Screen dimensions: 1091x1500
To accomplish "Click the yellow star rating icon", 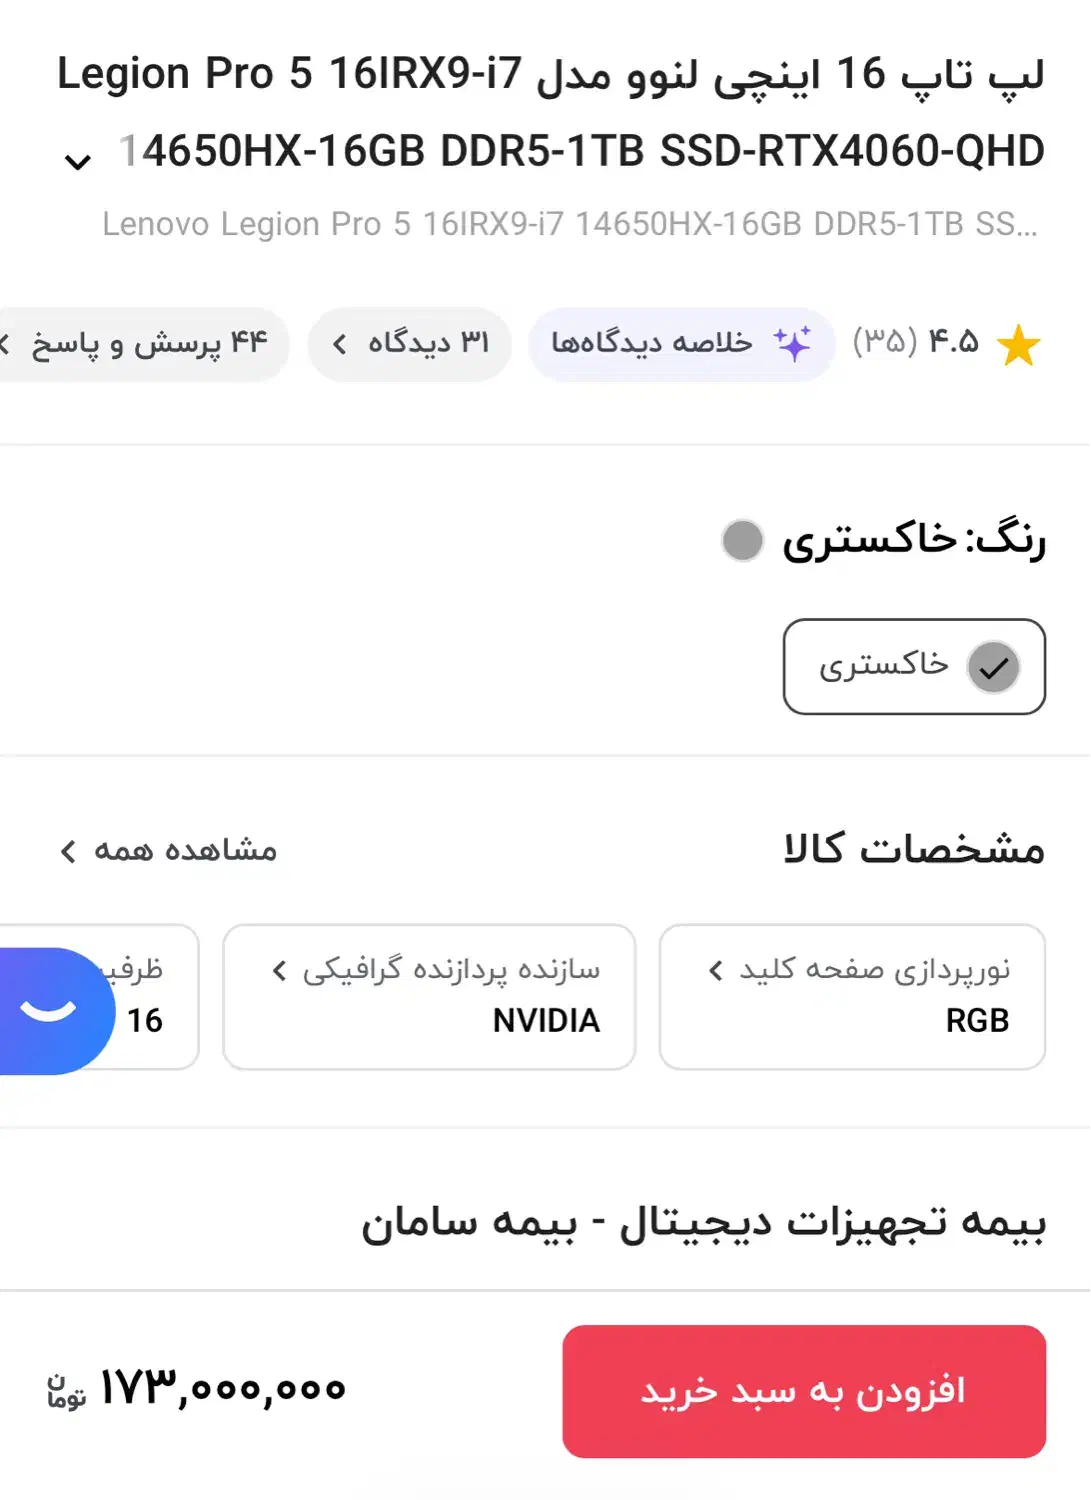I will tap(1018, 343).
